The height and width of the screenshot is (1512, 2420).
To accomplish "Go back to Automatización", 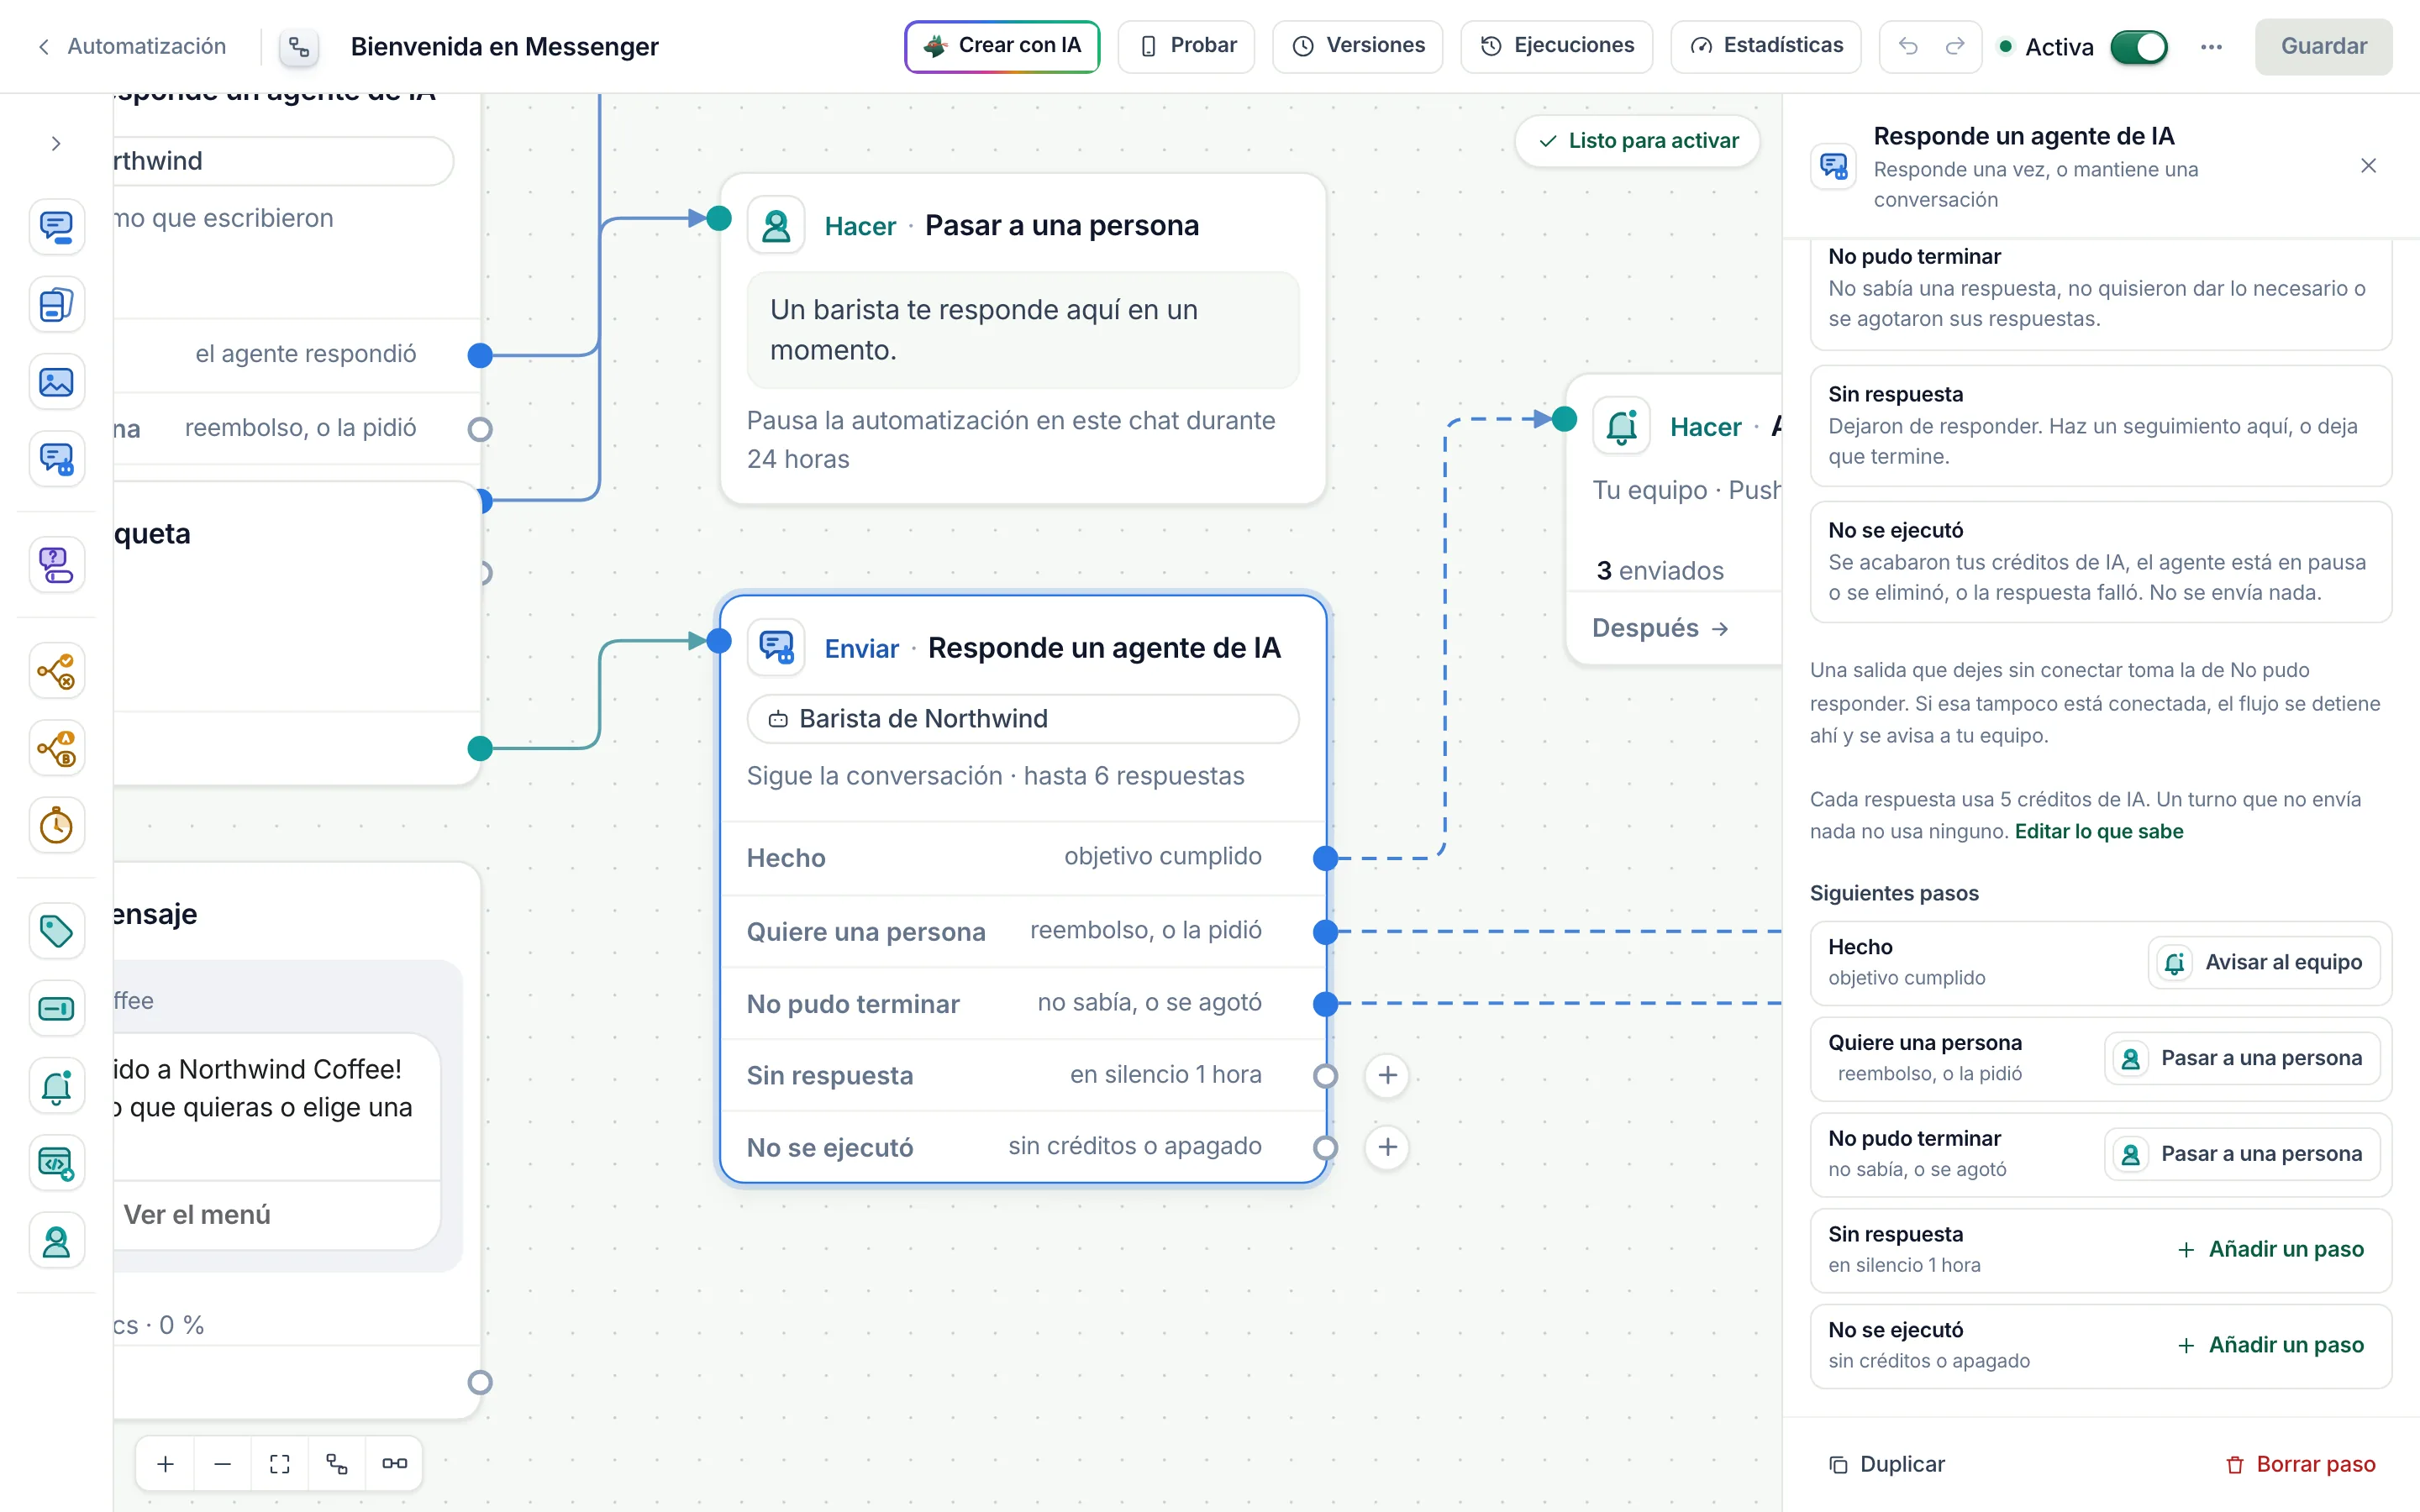I will pos(132,46).
